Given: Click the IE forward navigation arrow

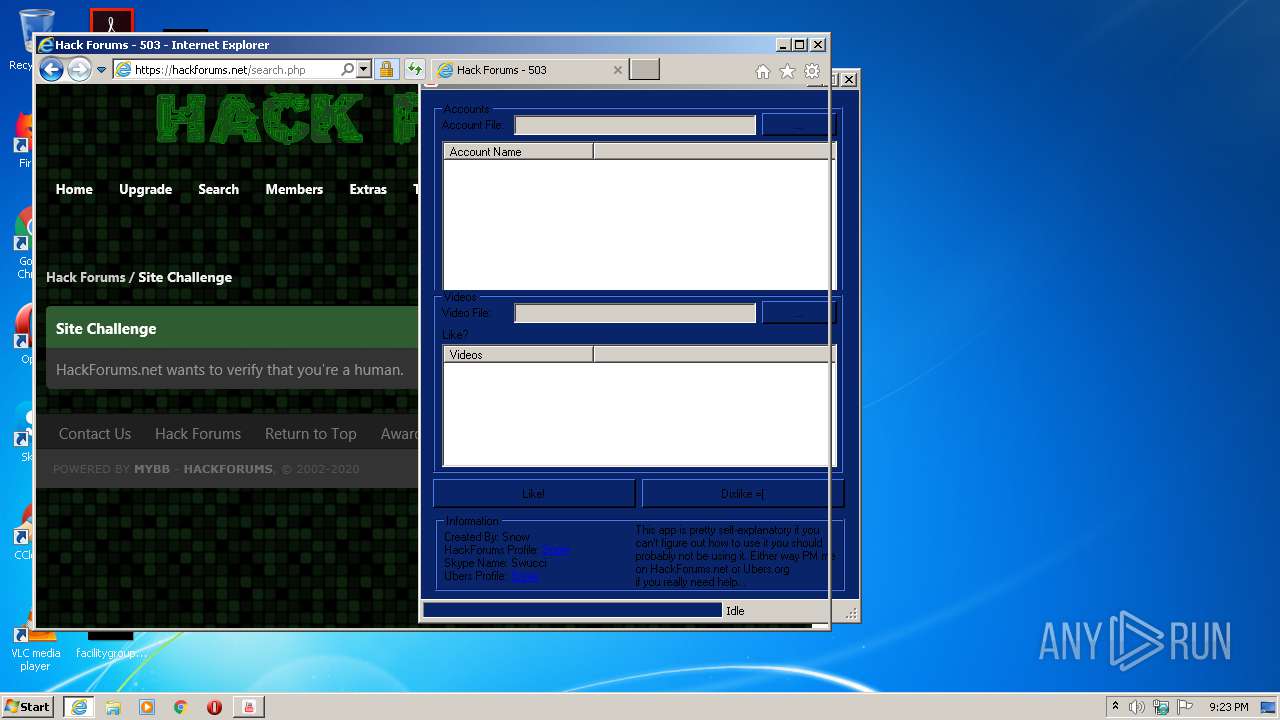Looking at the screenshot, I should point(79,69).
